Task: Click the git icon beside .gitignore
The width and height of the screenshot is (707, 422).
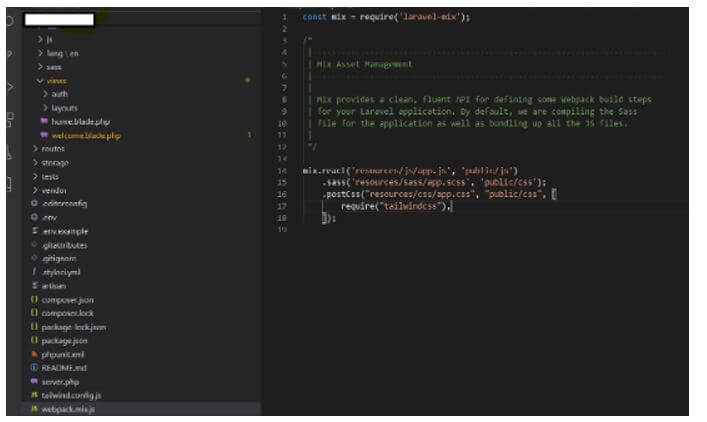Action: coord(34,258)
